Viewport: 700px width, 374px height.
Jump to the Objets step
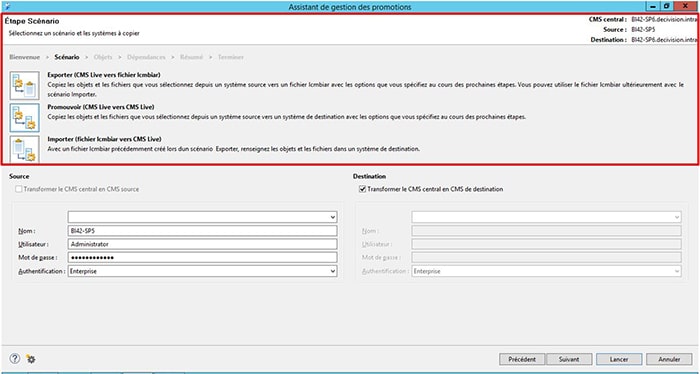[103, 57]
